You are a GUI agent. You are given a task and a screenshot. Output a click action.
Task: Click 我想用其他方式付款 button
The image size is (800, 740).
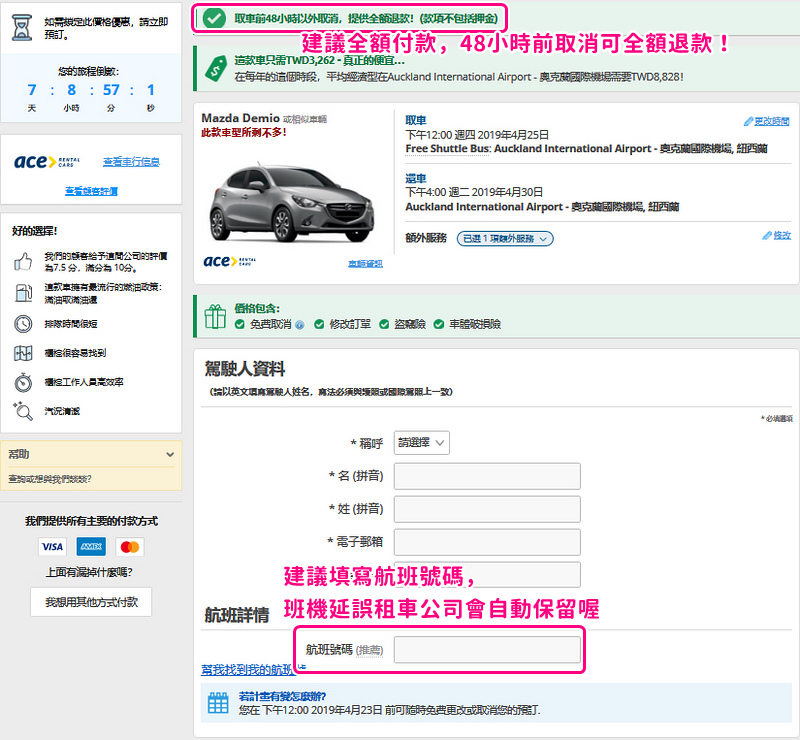point(91,602)
